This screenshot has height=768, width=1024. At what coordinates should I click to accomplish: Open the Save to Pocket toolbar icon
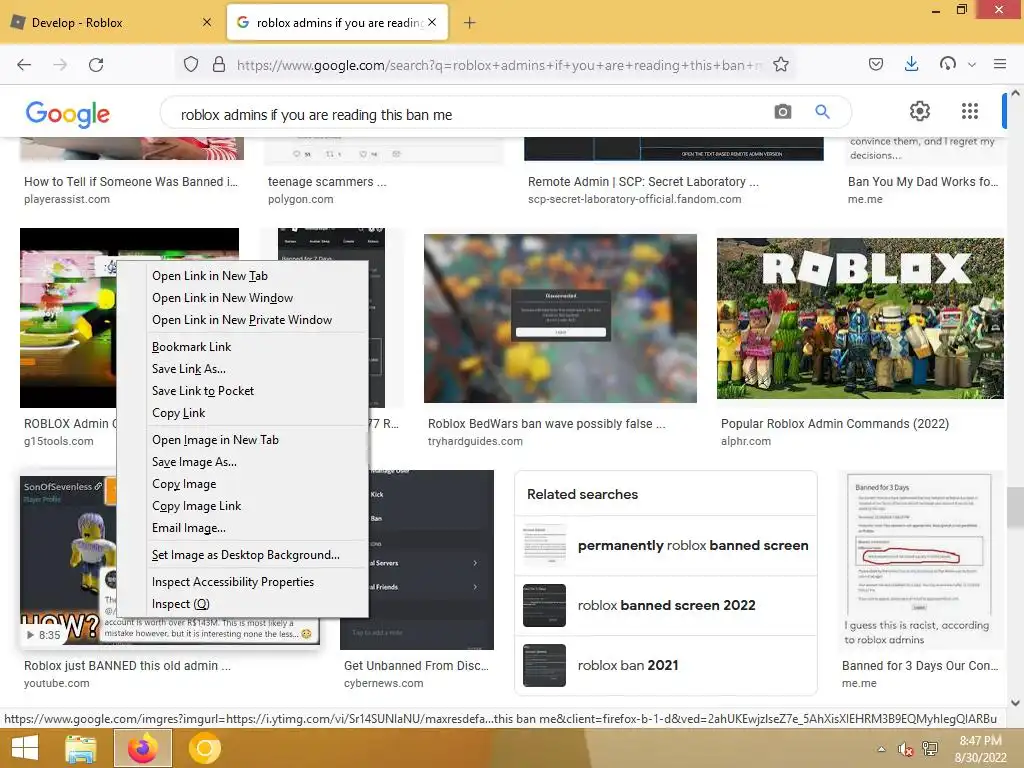point(876,64)
